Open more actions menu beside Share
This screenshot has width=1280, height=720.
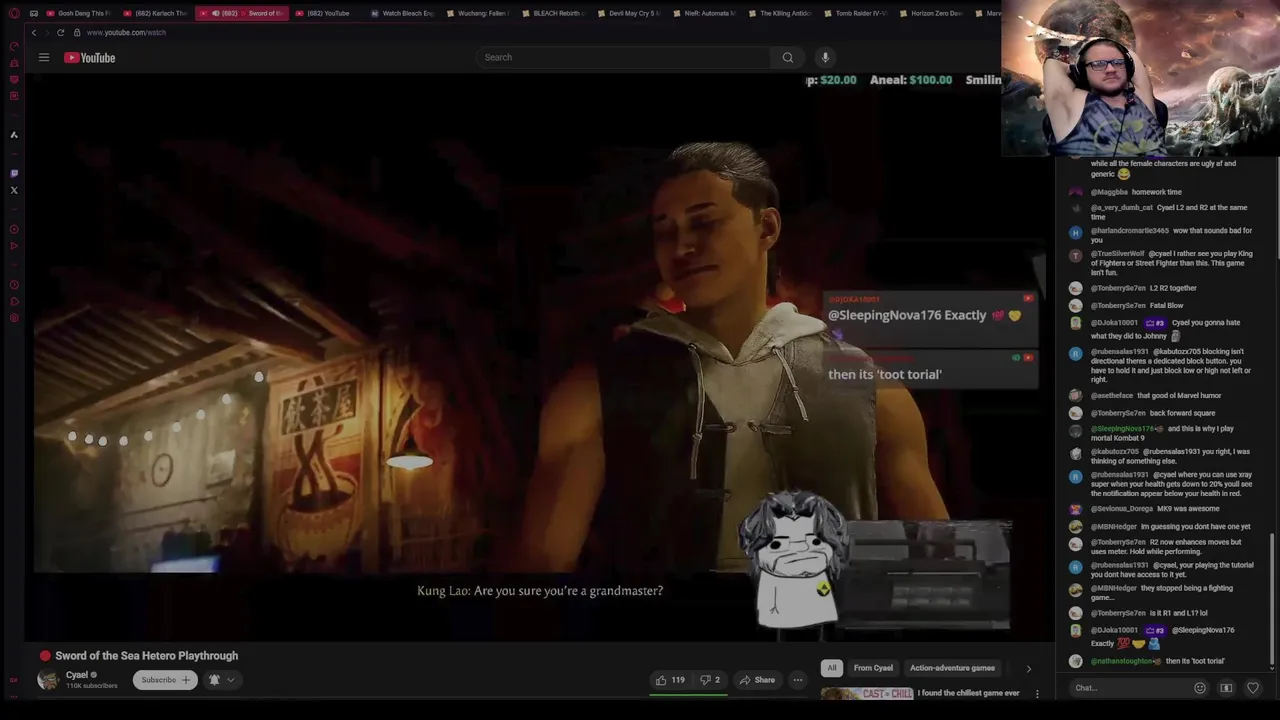798,680
